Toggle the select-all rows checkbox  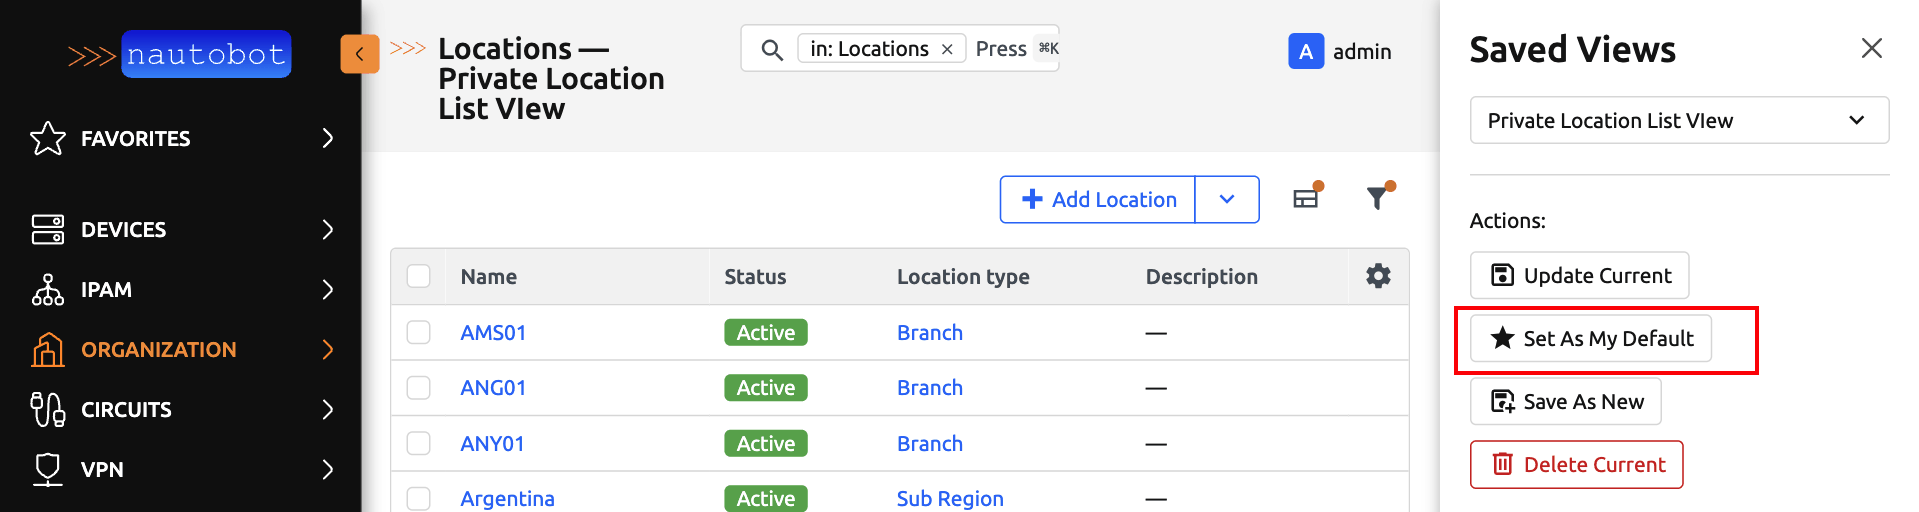coord(419,276)
